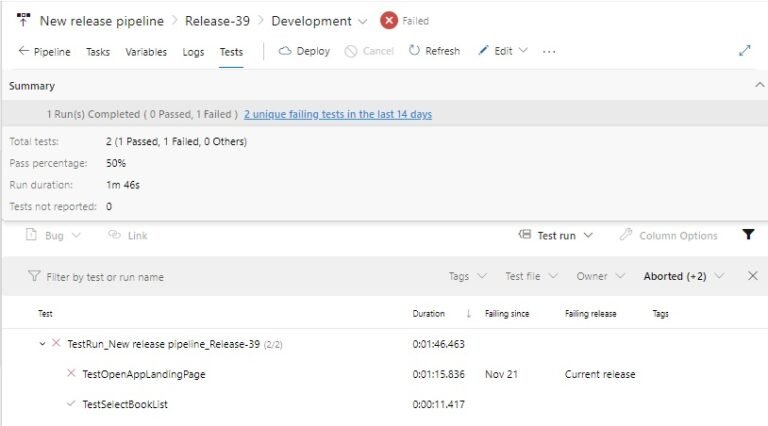Click the 0:01:15.836 duration value
Viewport: 768px width, 426px height.
click(x=438, y=374)
